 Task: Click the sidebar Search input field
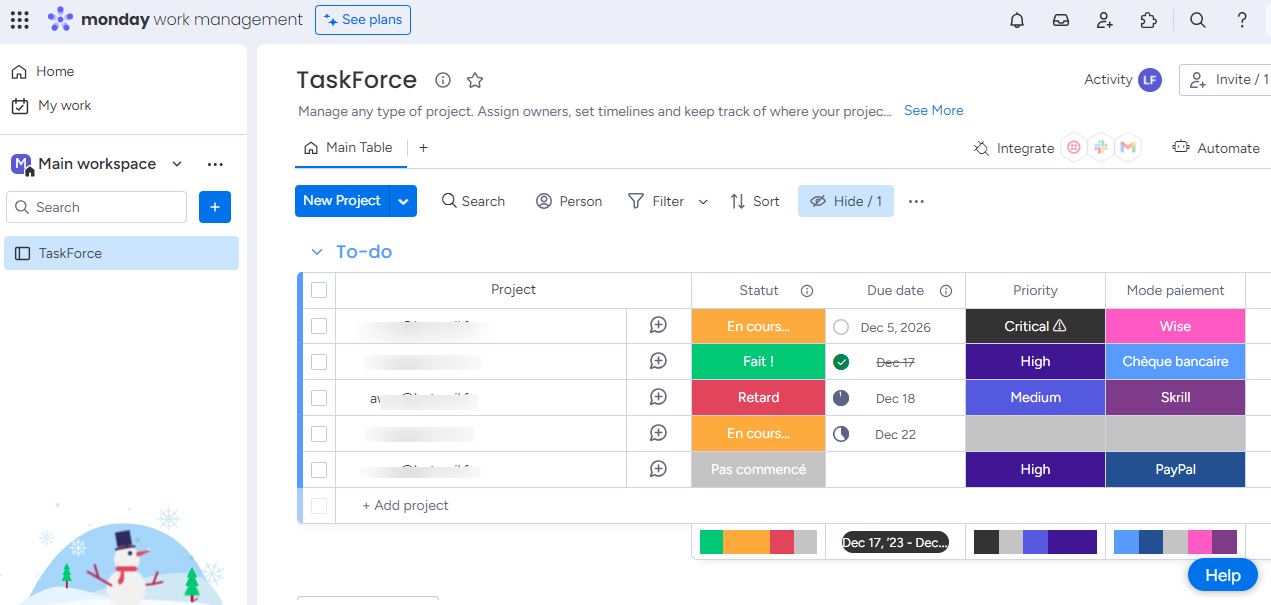[96, 207]
